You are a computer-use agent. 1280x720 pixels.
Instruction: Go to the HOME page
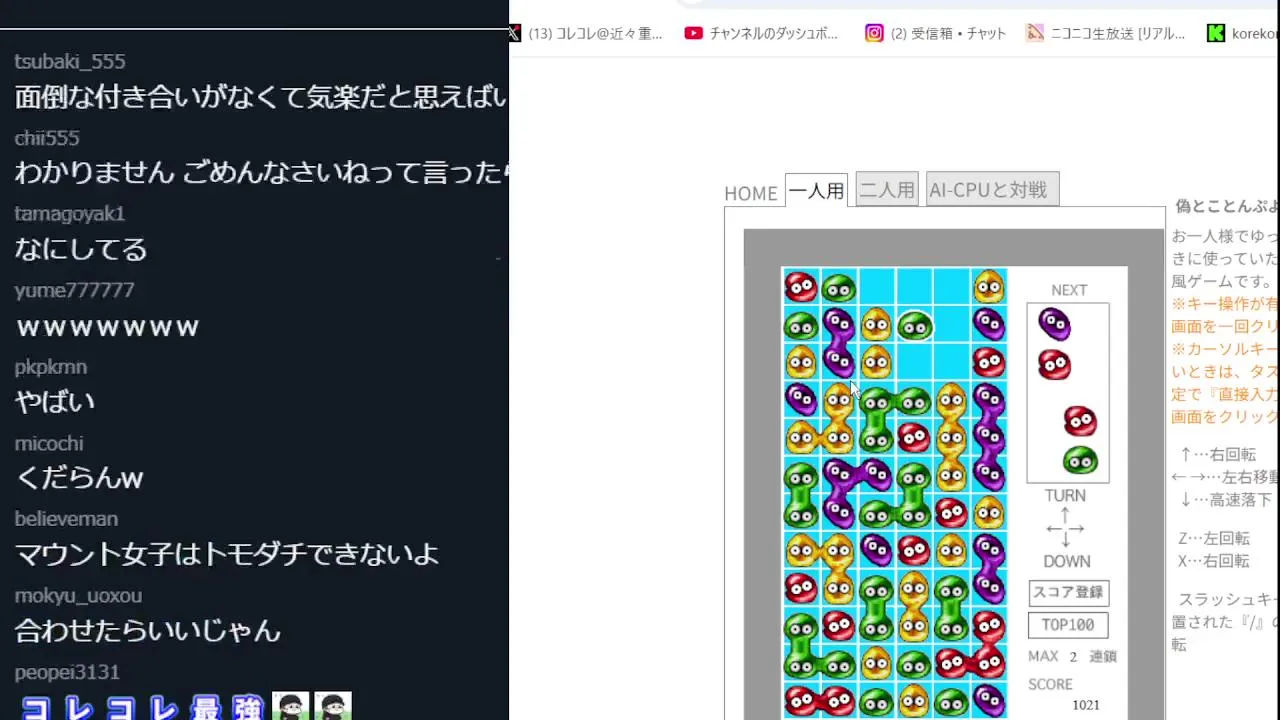coord(751,193)
